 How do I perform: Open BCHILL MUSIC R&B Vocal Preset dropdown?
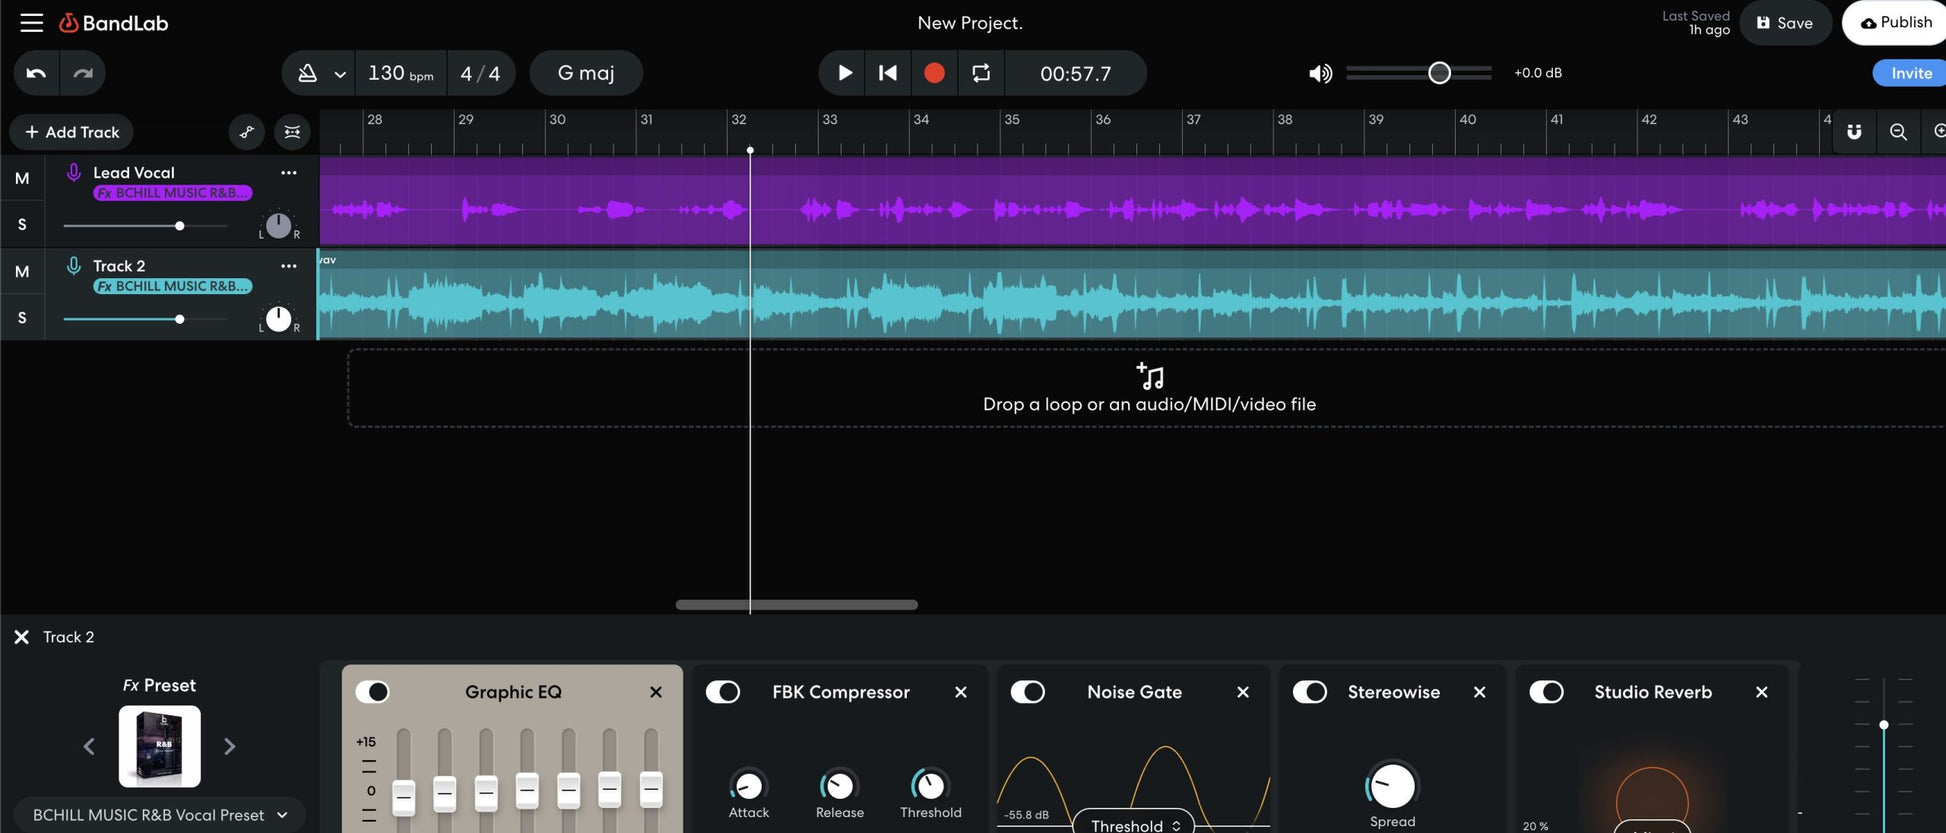tap(160, 815)
